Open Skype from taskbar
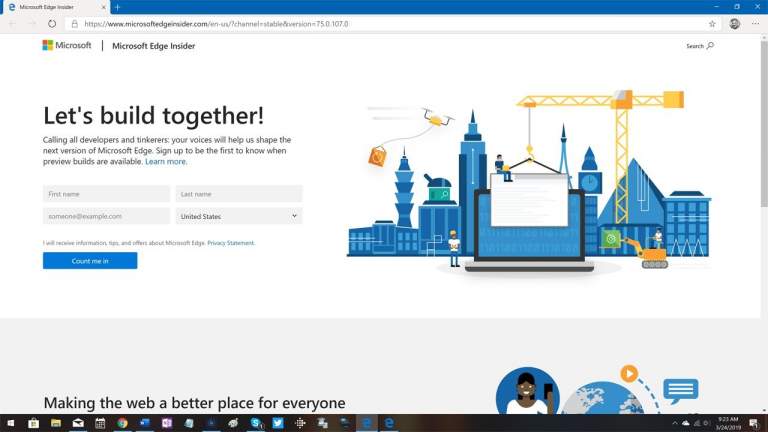The height and width of the screenshot is (432, 768). pyautogui.click(x=256, y=423)
